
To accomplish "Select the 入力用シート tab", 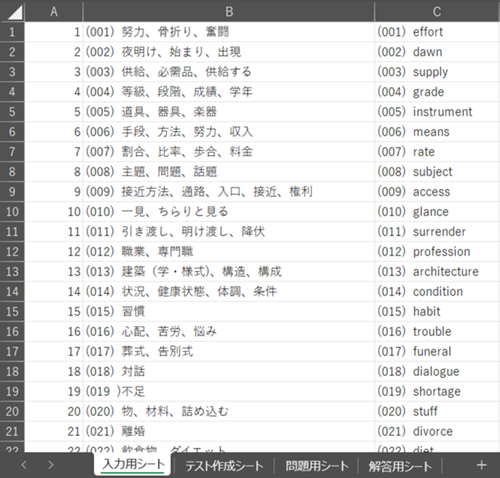I will pos(133,464).
